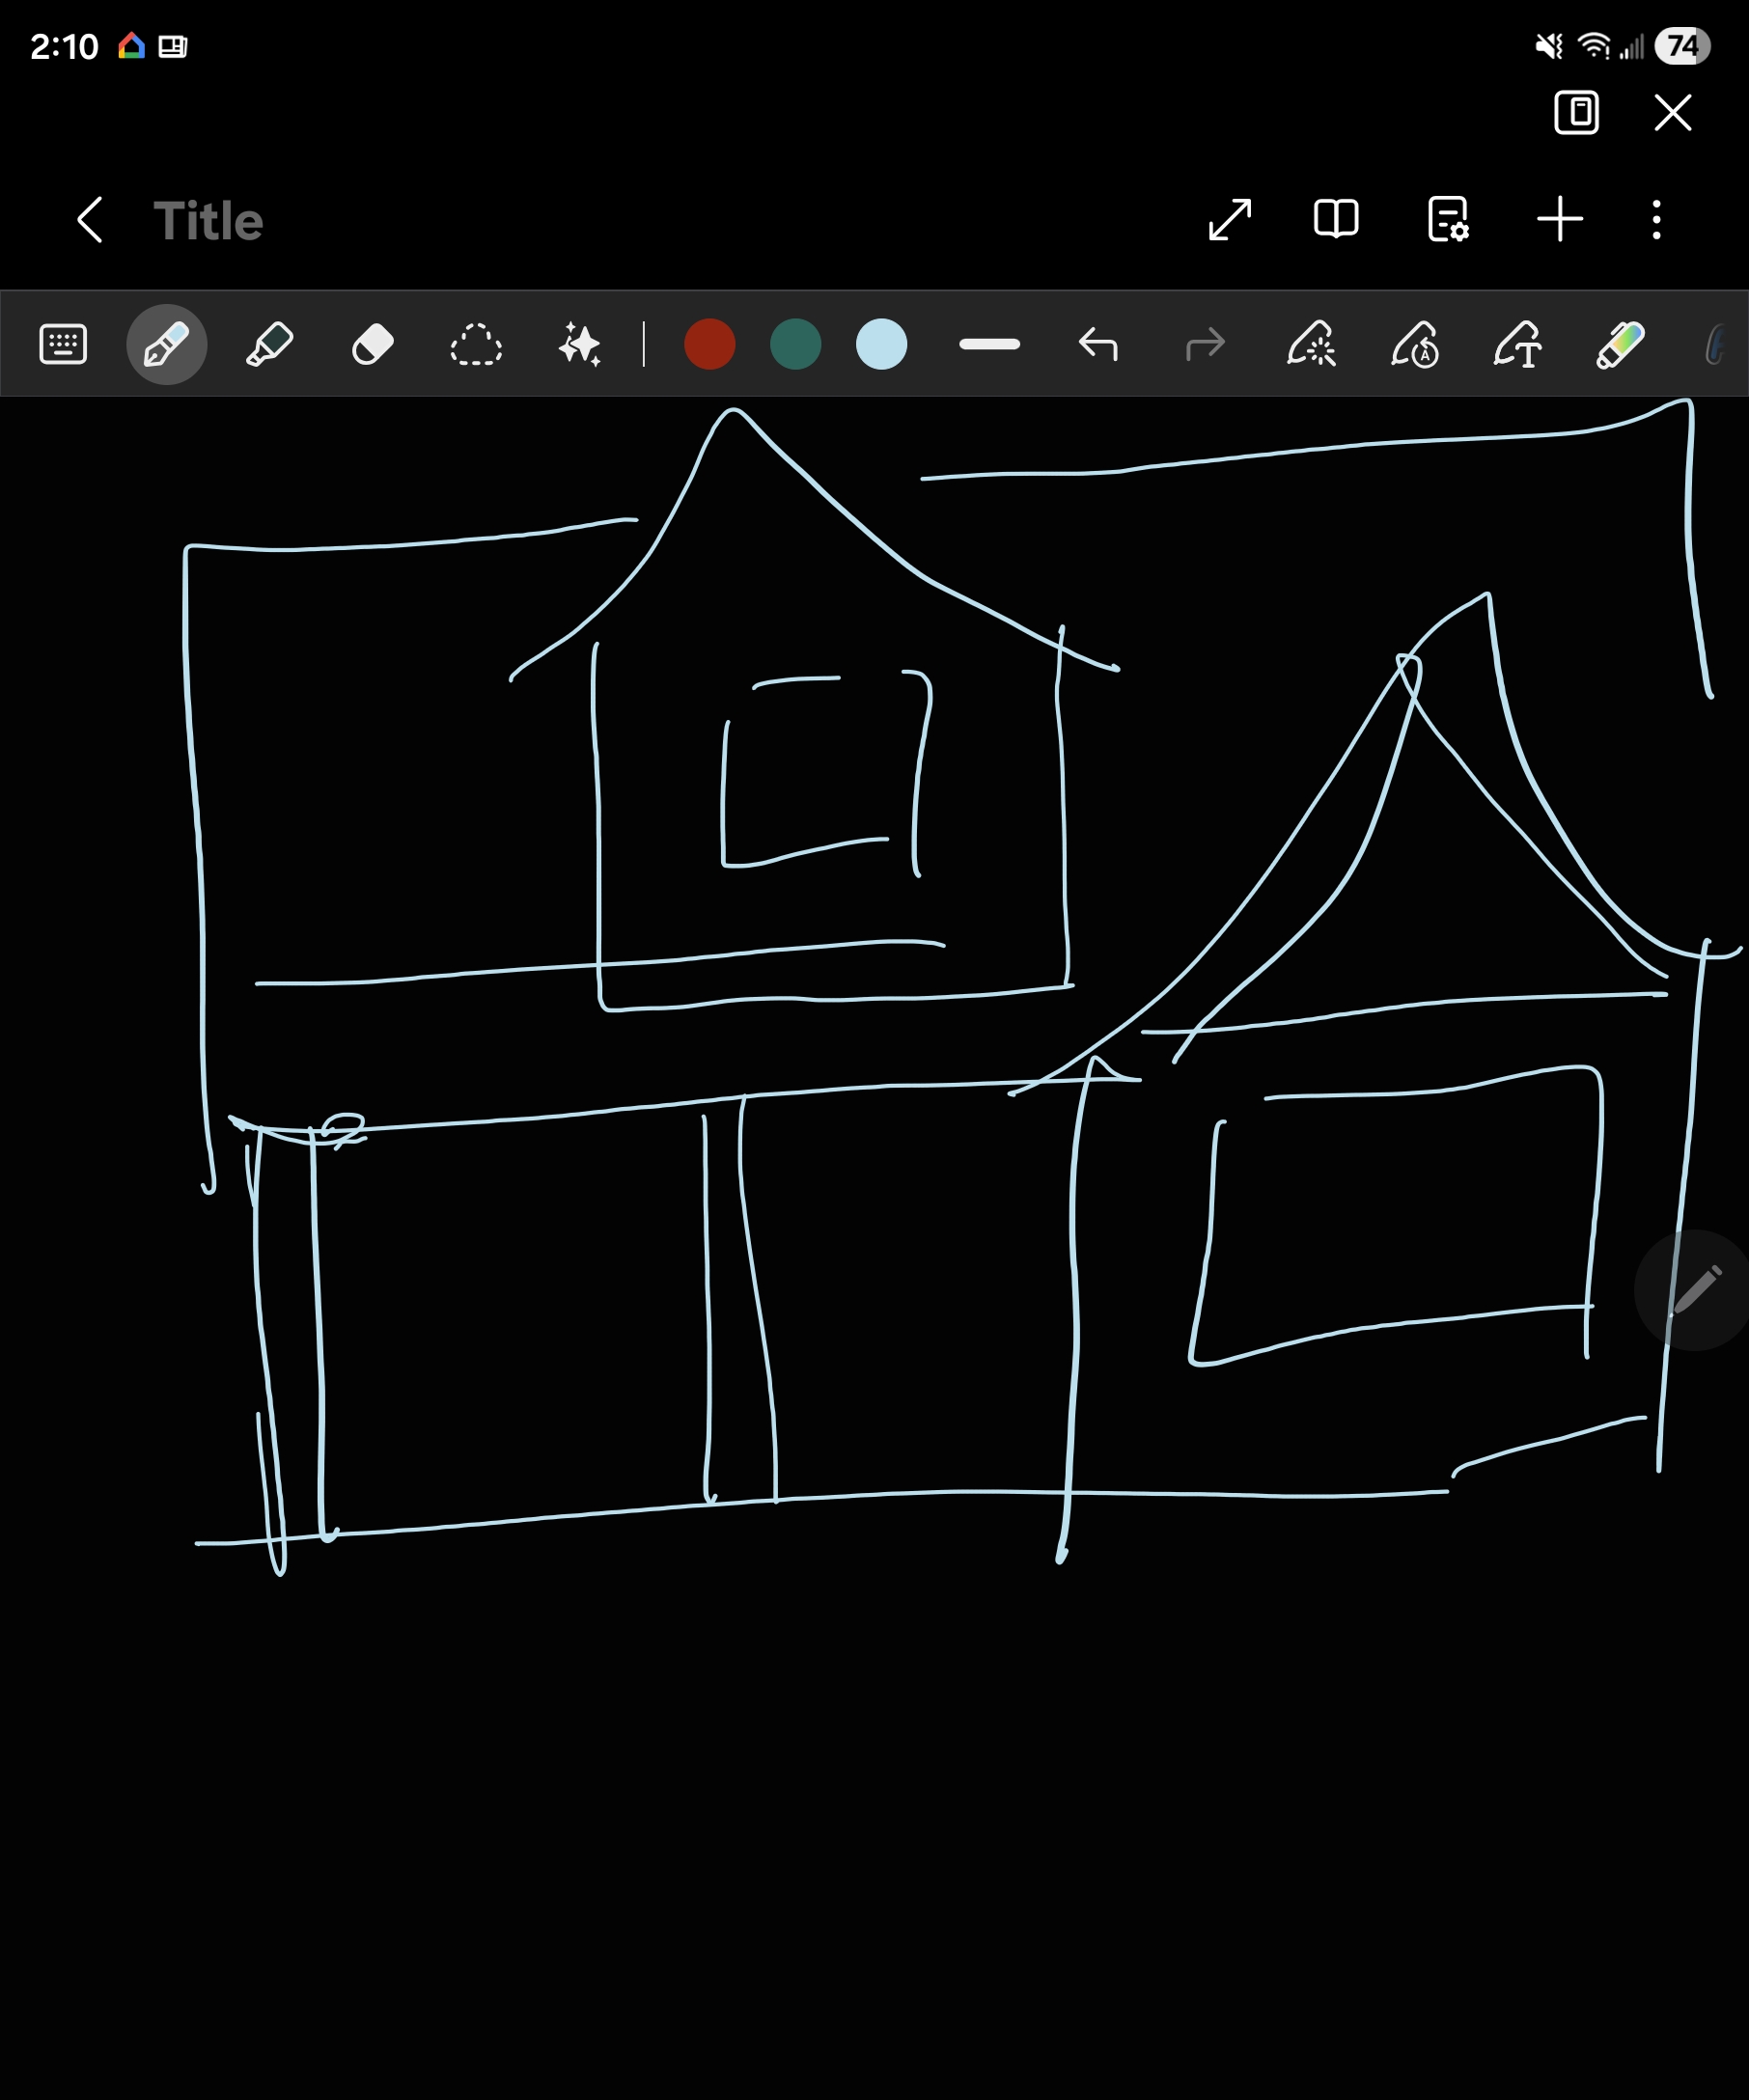Select the Eraser tool
The width and height of the screenshot is (1749, 2100).
tap(373, 345)
